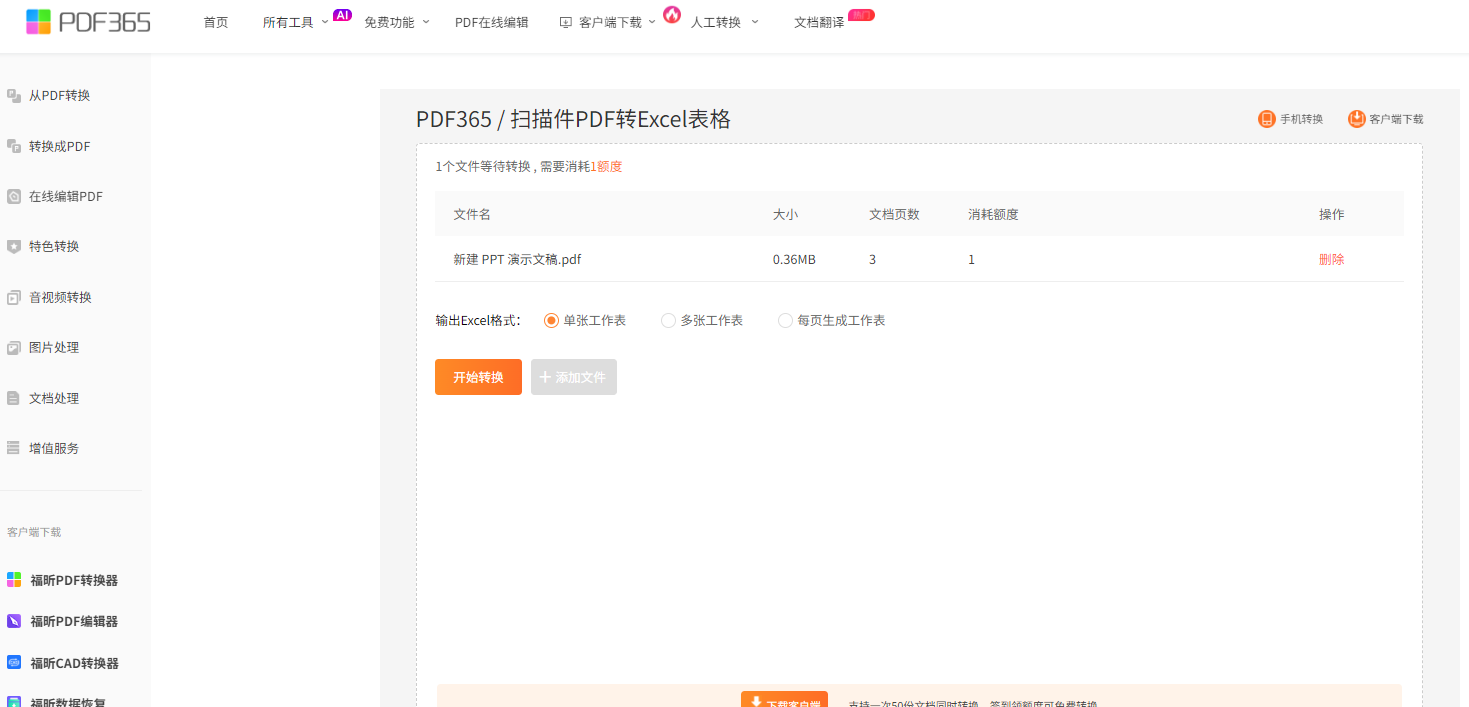Expand the 所有工具 dropdown menu
The width and height of the screenshot is (1469, 707).
click(x=296, y=22)
